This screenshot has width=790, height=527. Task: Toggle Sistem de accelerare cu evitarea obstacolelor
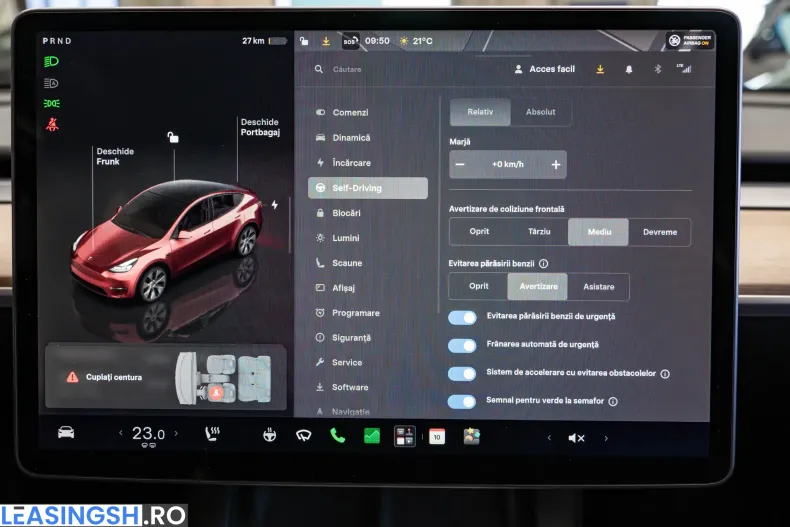tap(462, 373)
